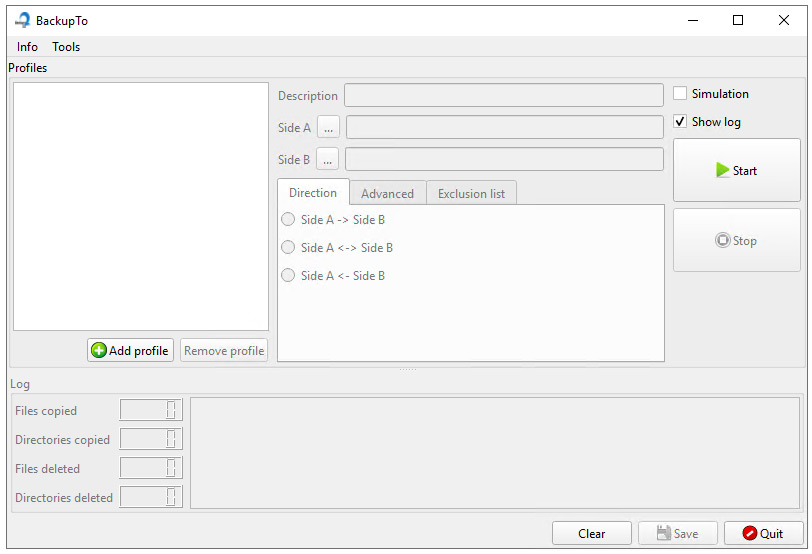
Task: Browse for Side B folder
Action: click(327, 159)
